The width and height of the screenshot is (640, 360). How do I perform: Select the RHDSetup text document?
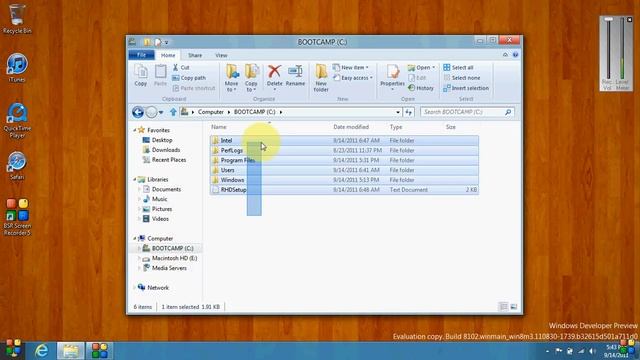[x=344, y=190]
